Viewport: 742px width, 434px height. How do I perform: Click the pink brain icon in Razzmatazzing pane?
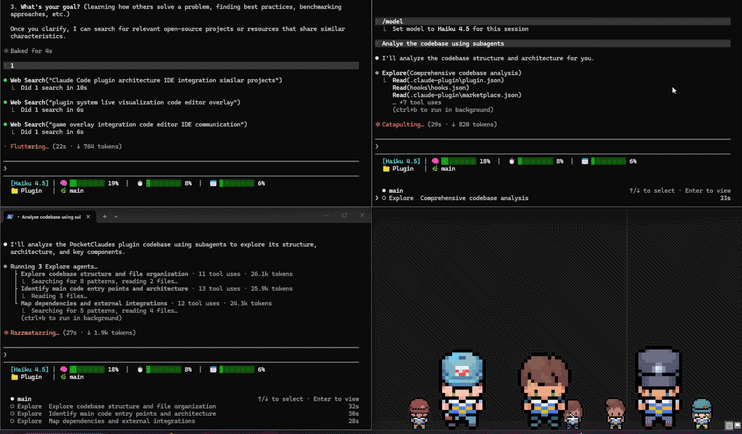[63, 370]
